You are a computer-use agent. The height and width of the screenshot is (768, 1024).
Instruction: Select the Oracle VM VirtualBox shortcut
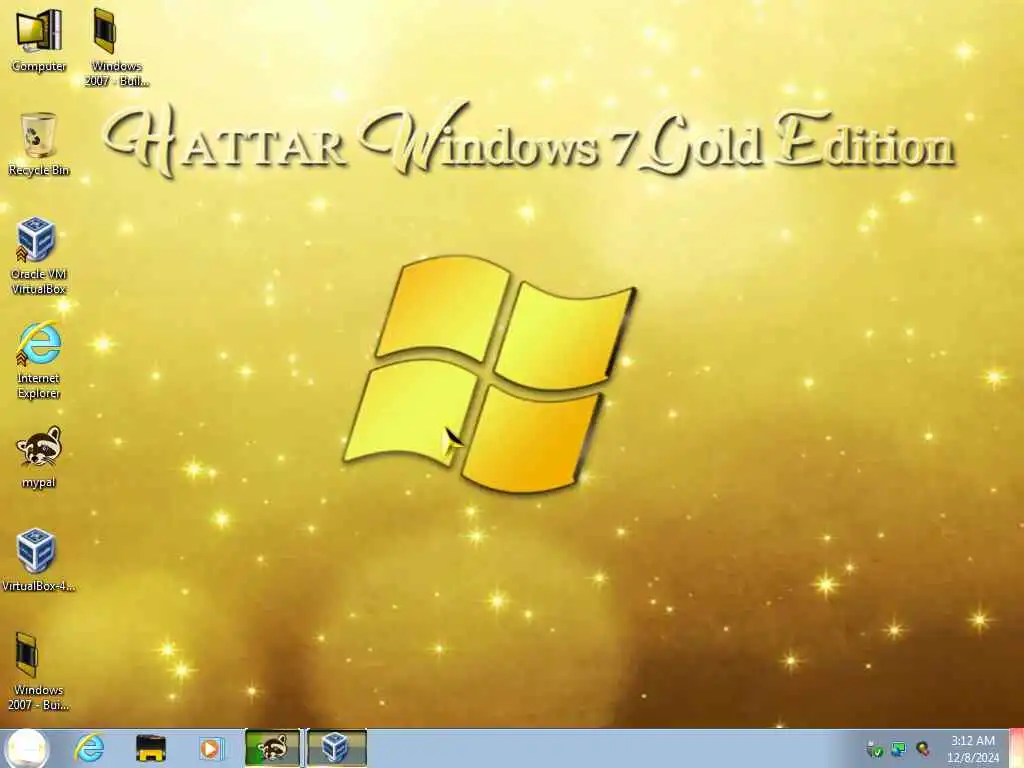tap(39, 256)
